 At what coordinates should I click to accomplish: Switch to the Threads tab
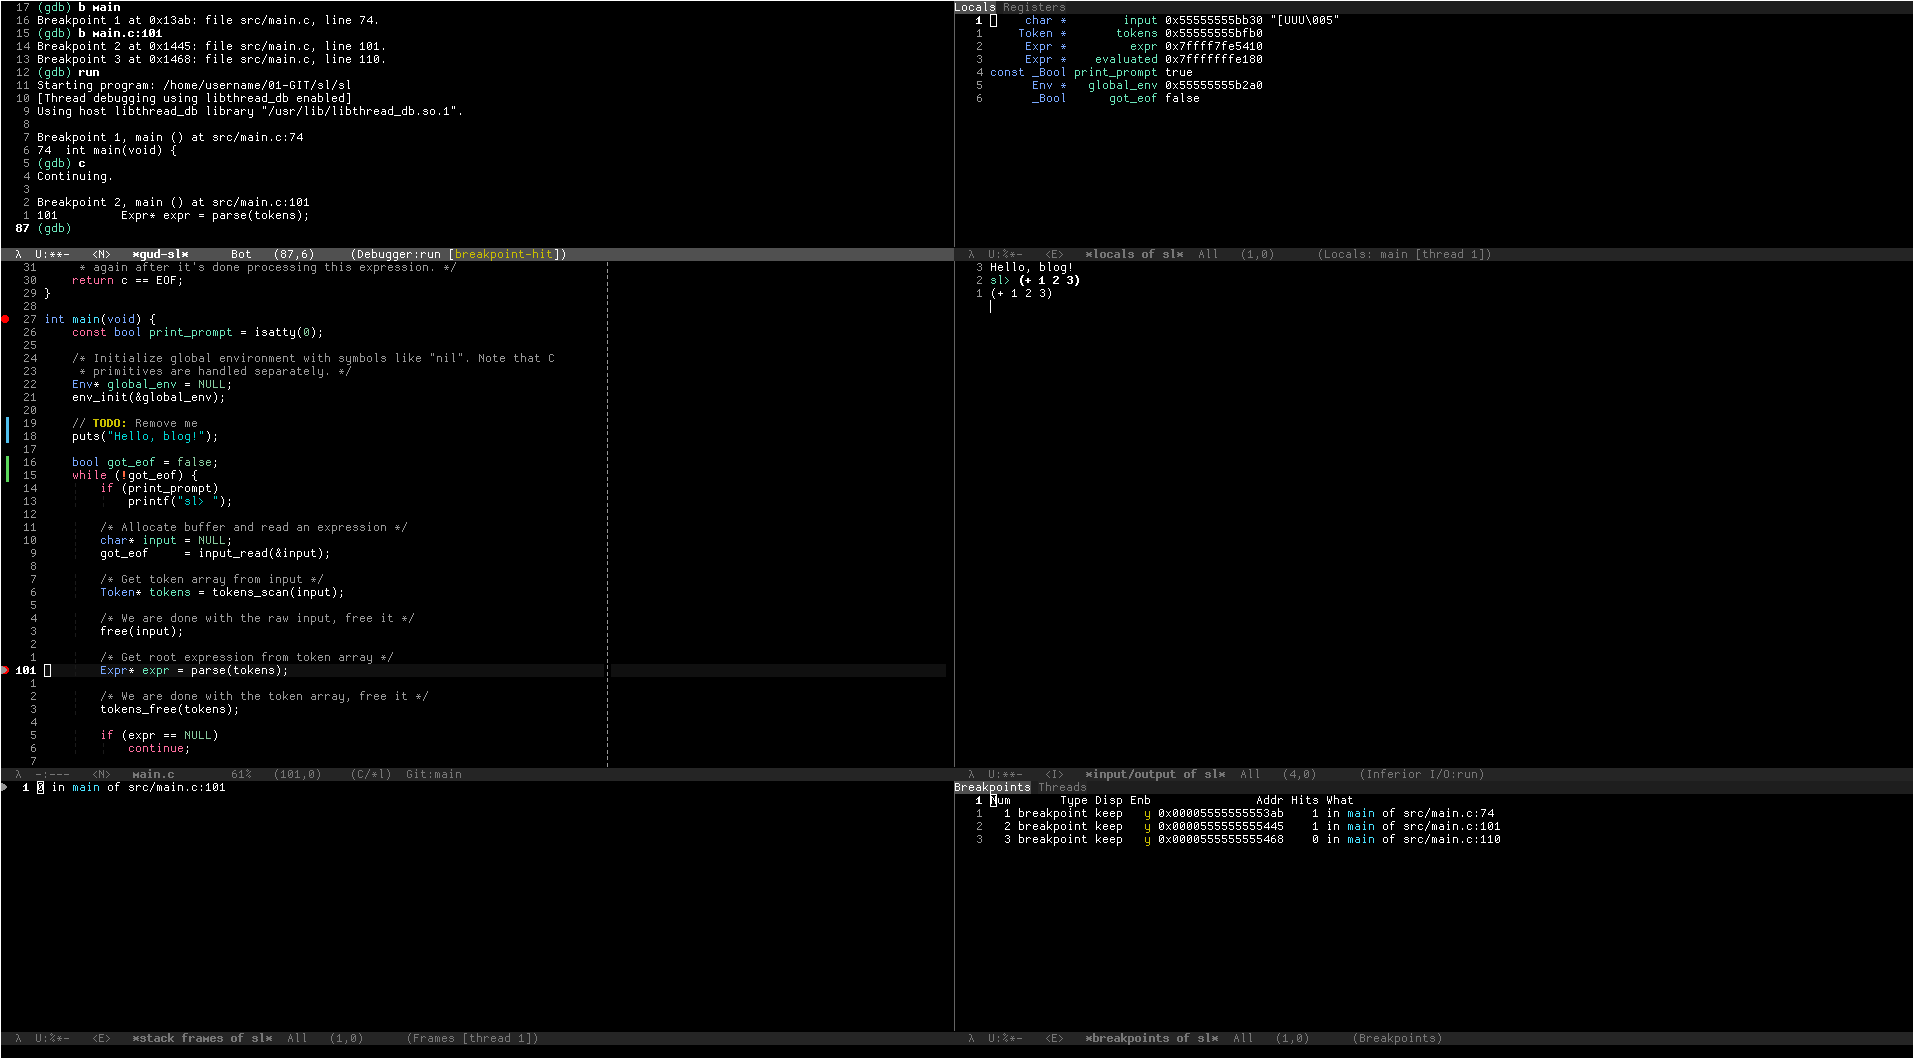point(1062,787)
